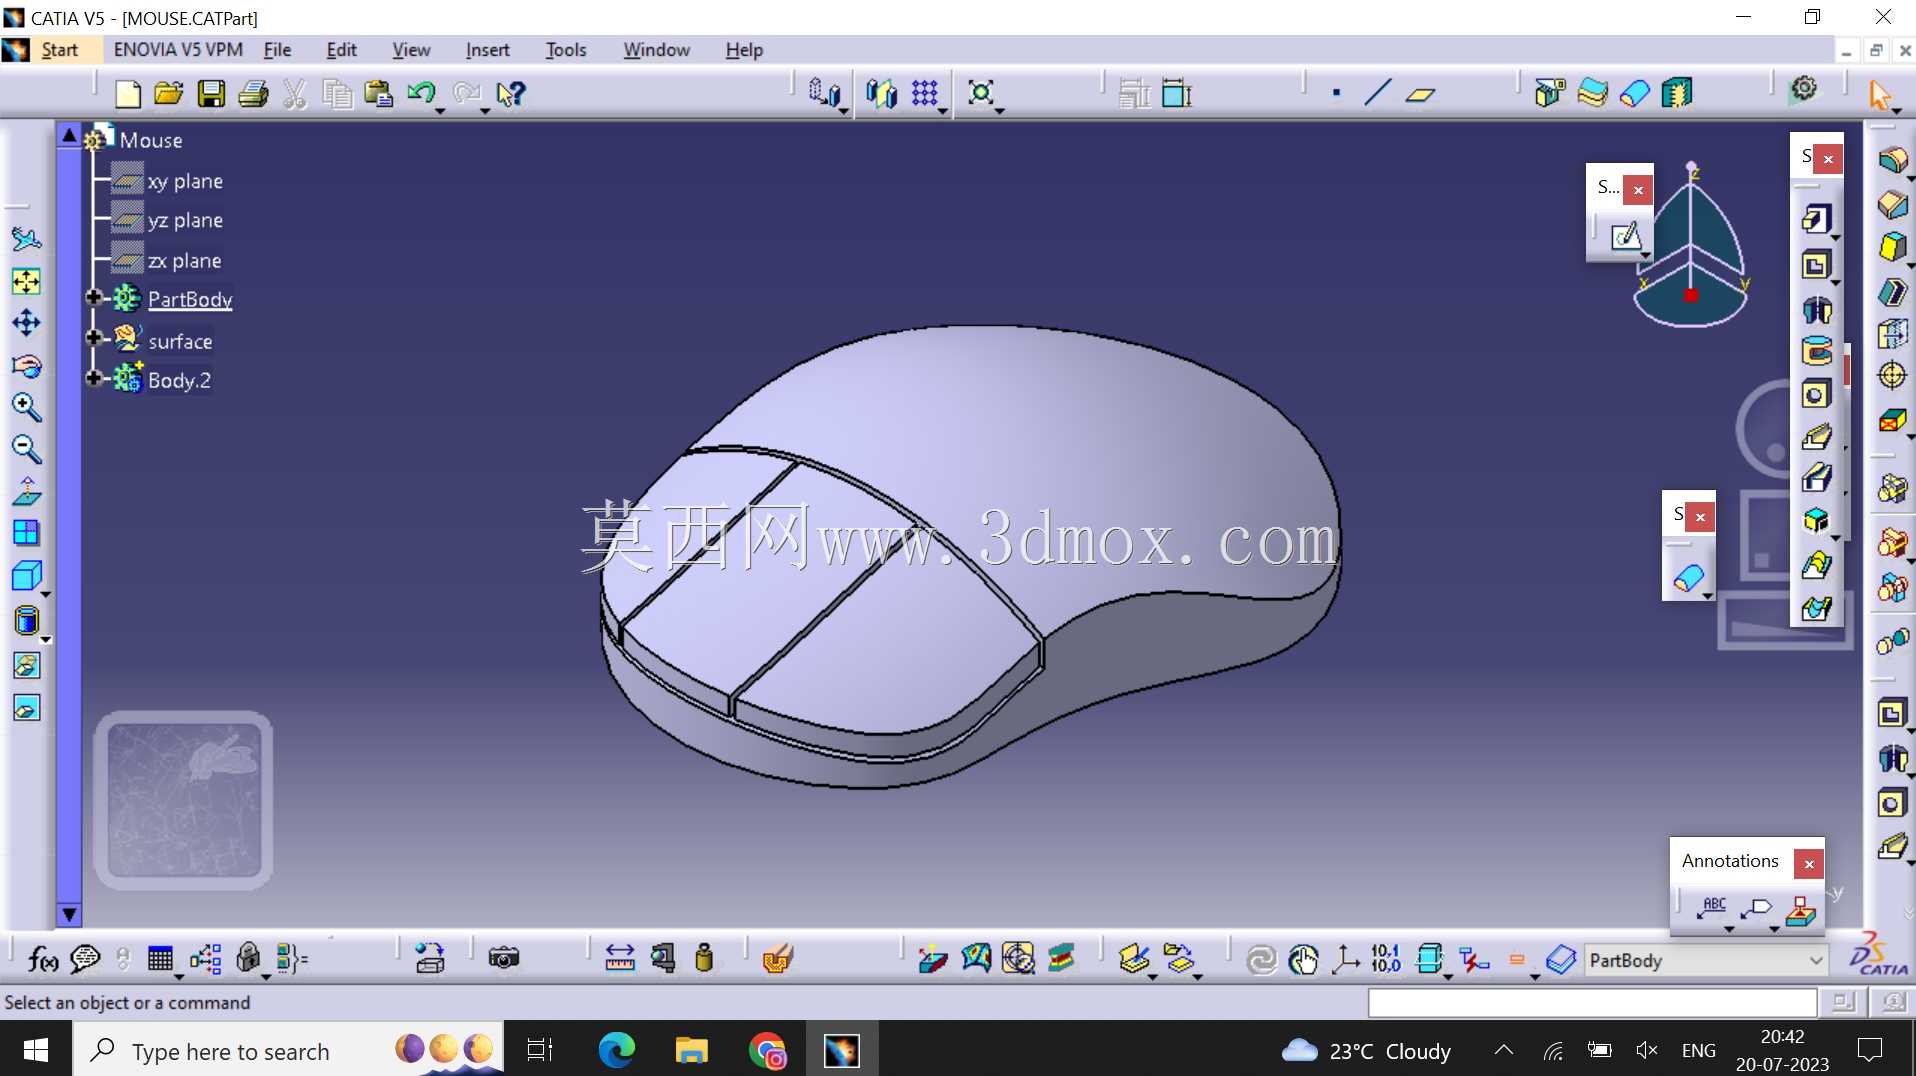This screenshot has height=1076, width=1916.
Task: Click the Print icon in the toolbar
Action: click(x=253, y=94)
